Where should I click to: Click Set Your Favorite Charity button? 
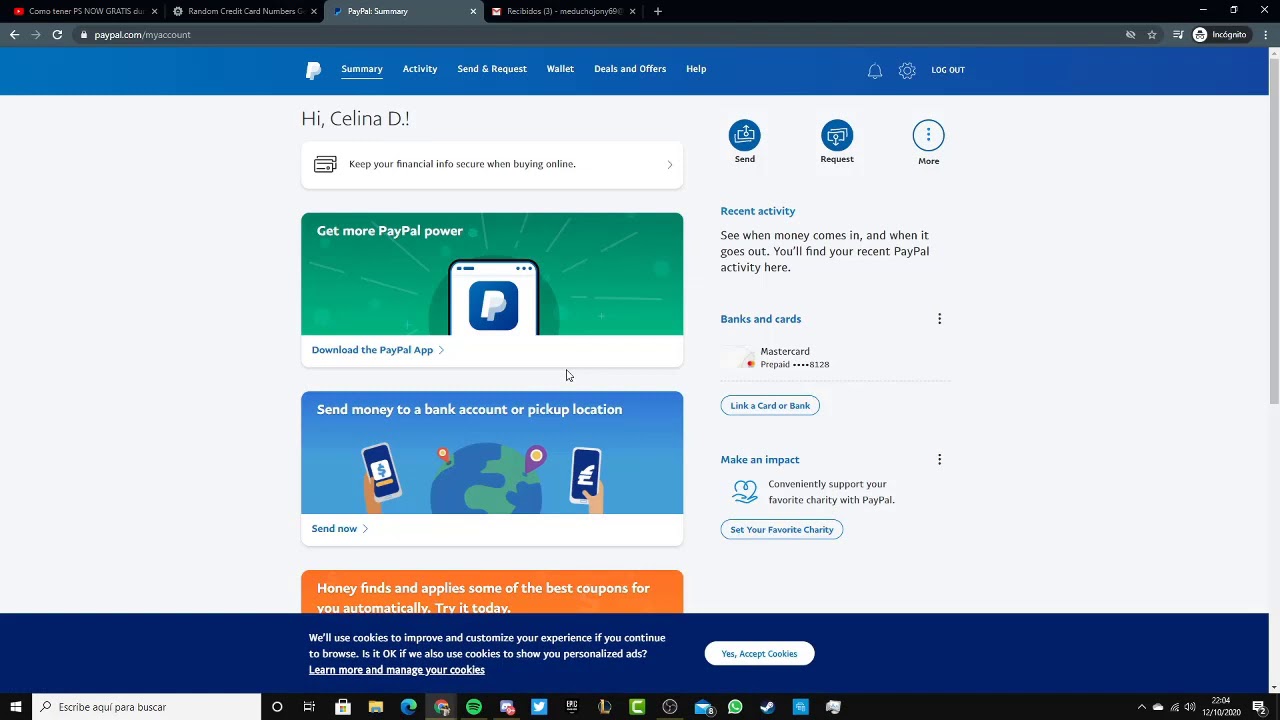click(782, 530)
